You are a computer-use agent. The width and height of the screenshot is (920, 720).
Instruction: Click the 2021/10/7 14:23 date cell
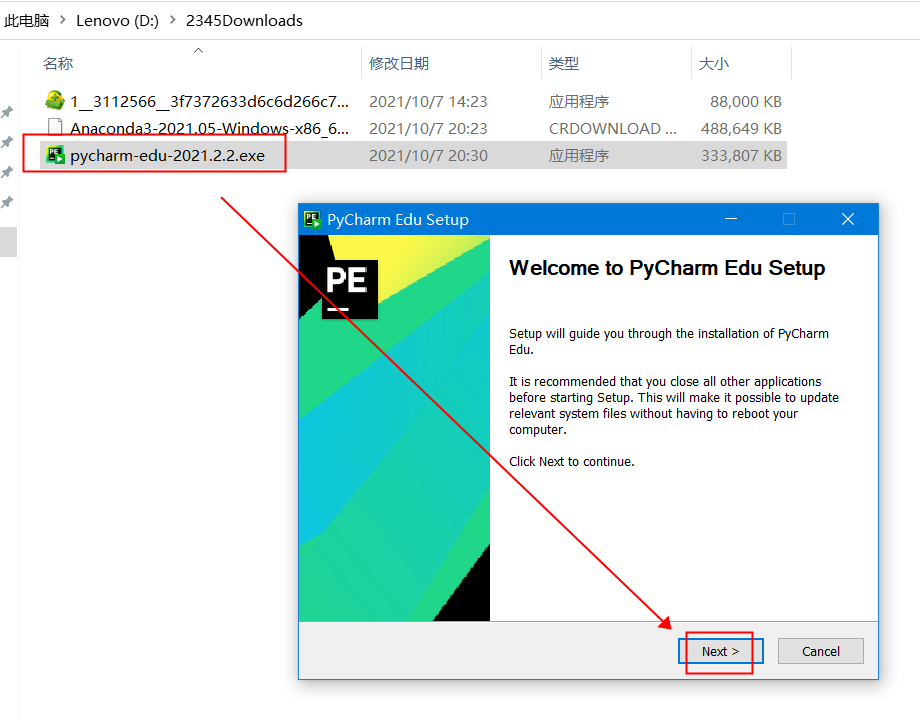pyautogui.click(x=428, y=102)
